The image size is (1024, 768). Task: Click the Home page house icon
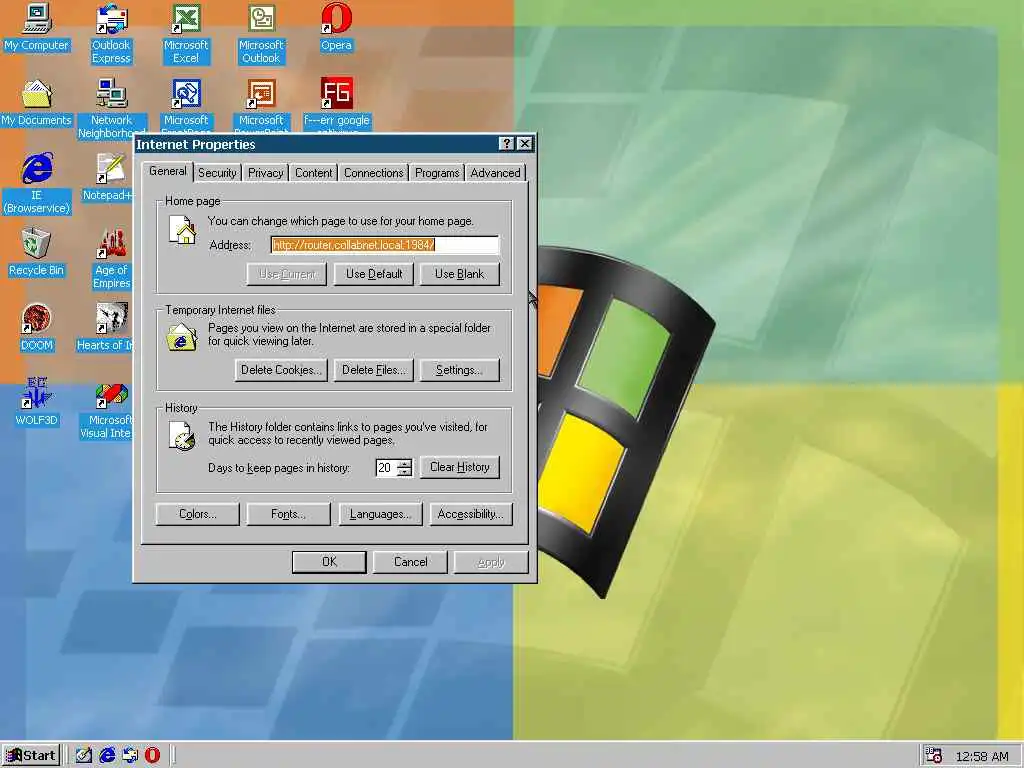click(183, 230)
